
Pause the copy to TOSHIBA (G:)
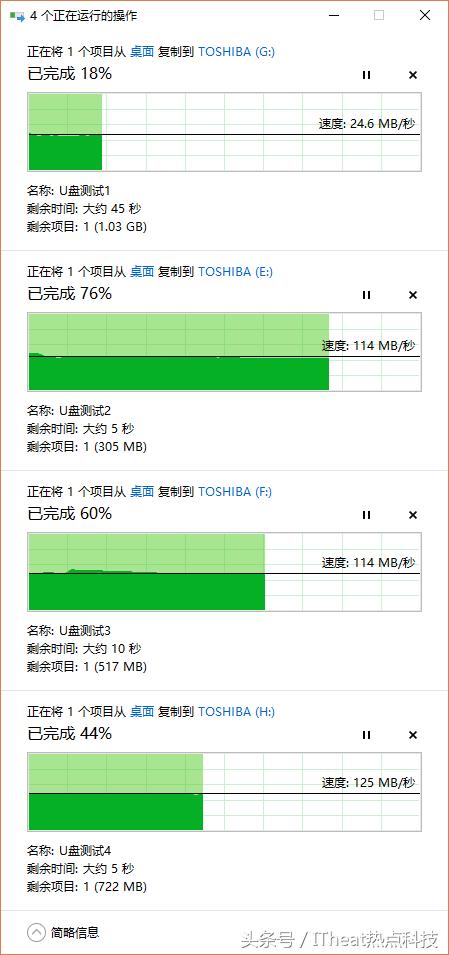pos(366,75)
